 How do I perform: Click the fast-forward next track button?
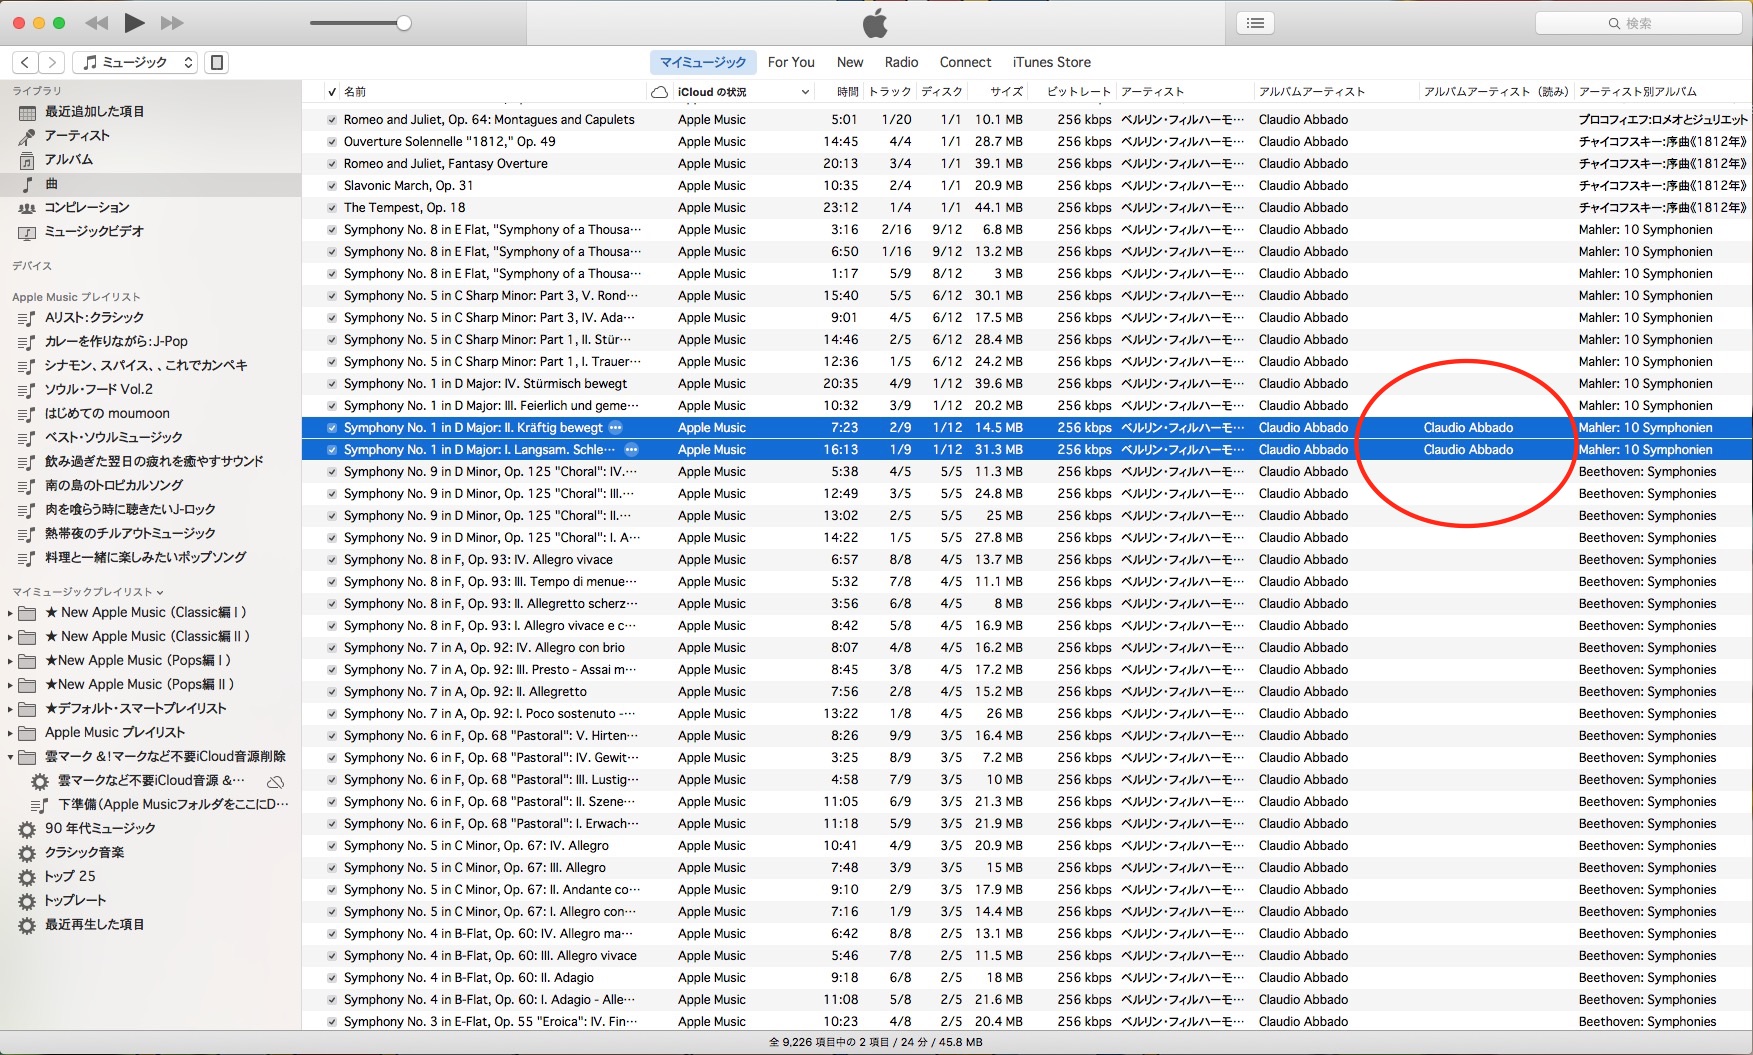172,23
